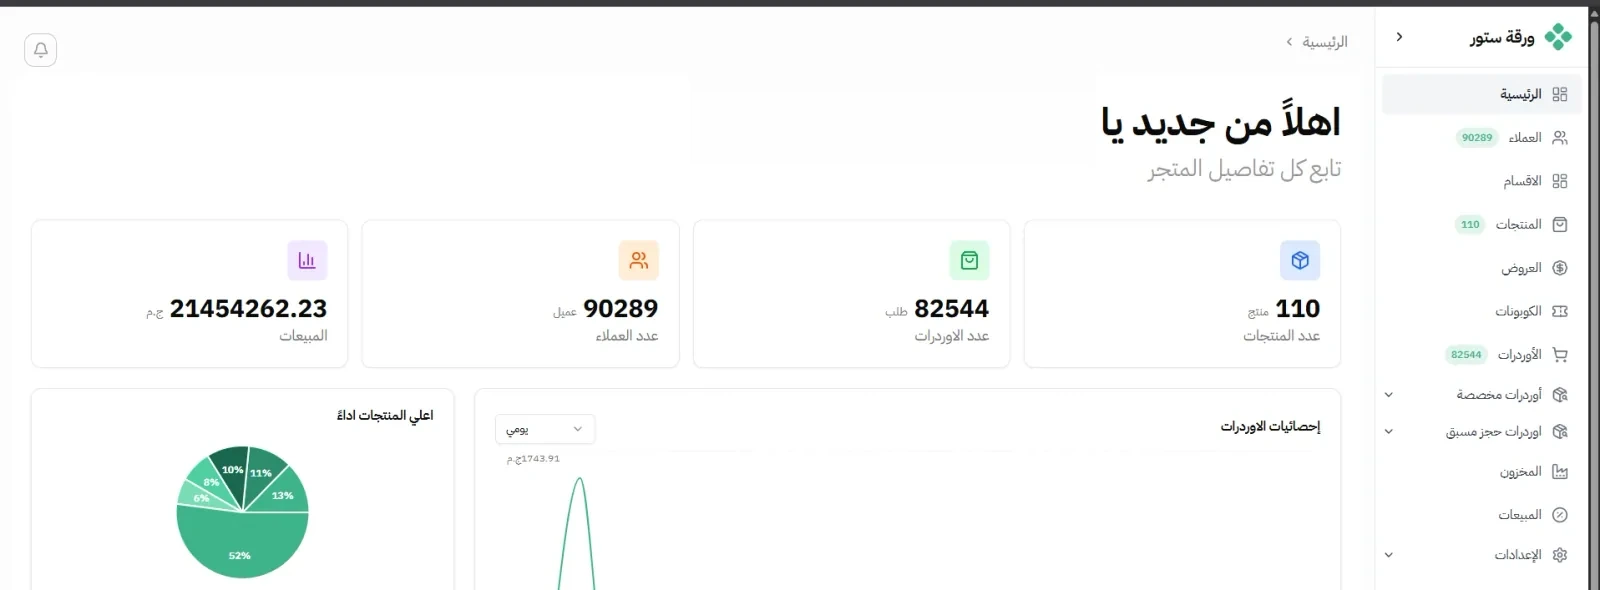
Task: Click the الرئيسية breadcrumb link
Action: click(x=1325, y=42)
